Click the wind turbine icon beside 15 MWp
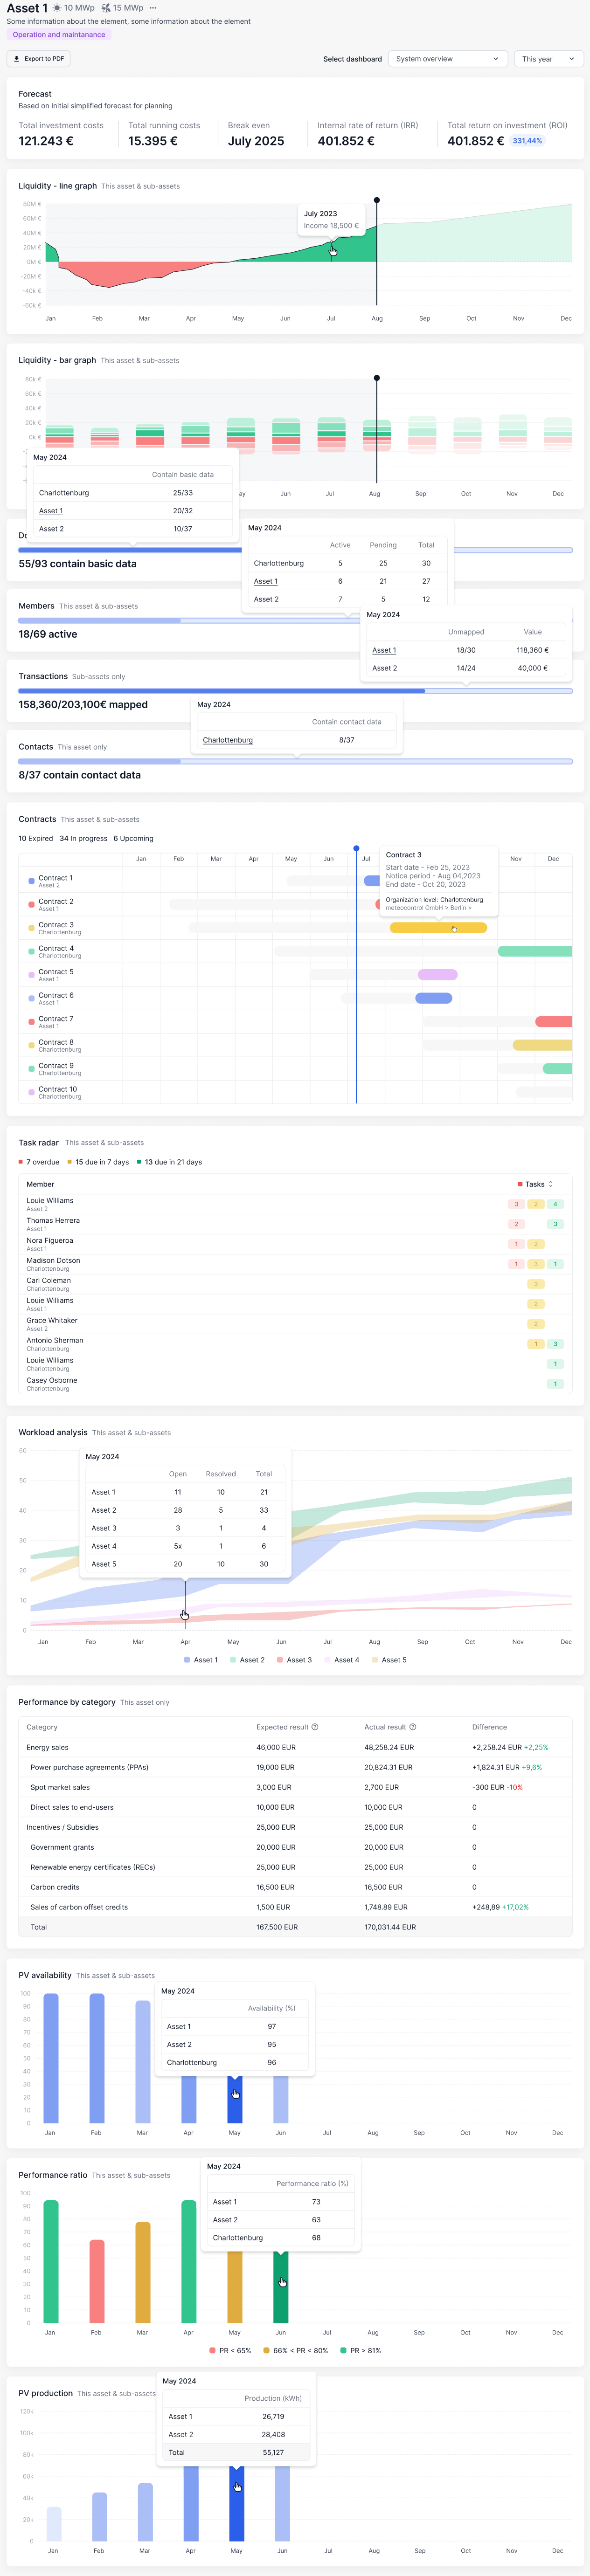Screen dimensions: 590x2576 tap(106, 8)
